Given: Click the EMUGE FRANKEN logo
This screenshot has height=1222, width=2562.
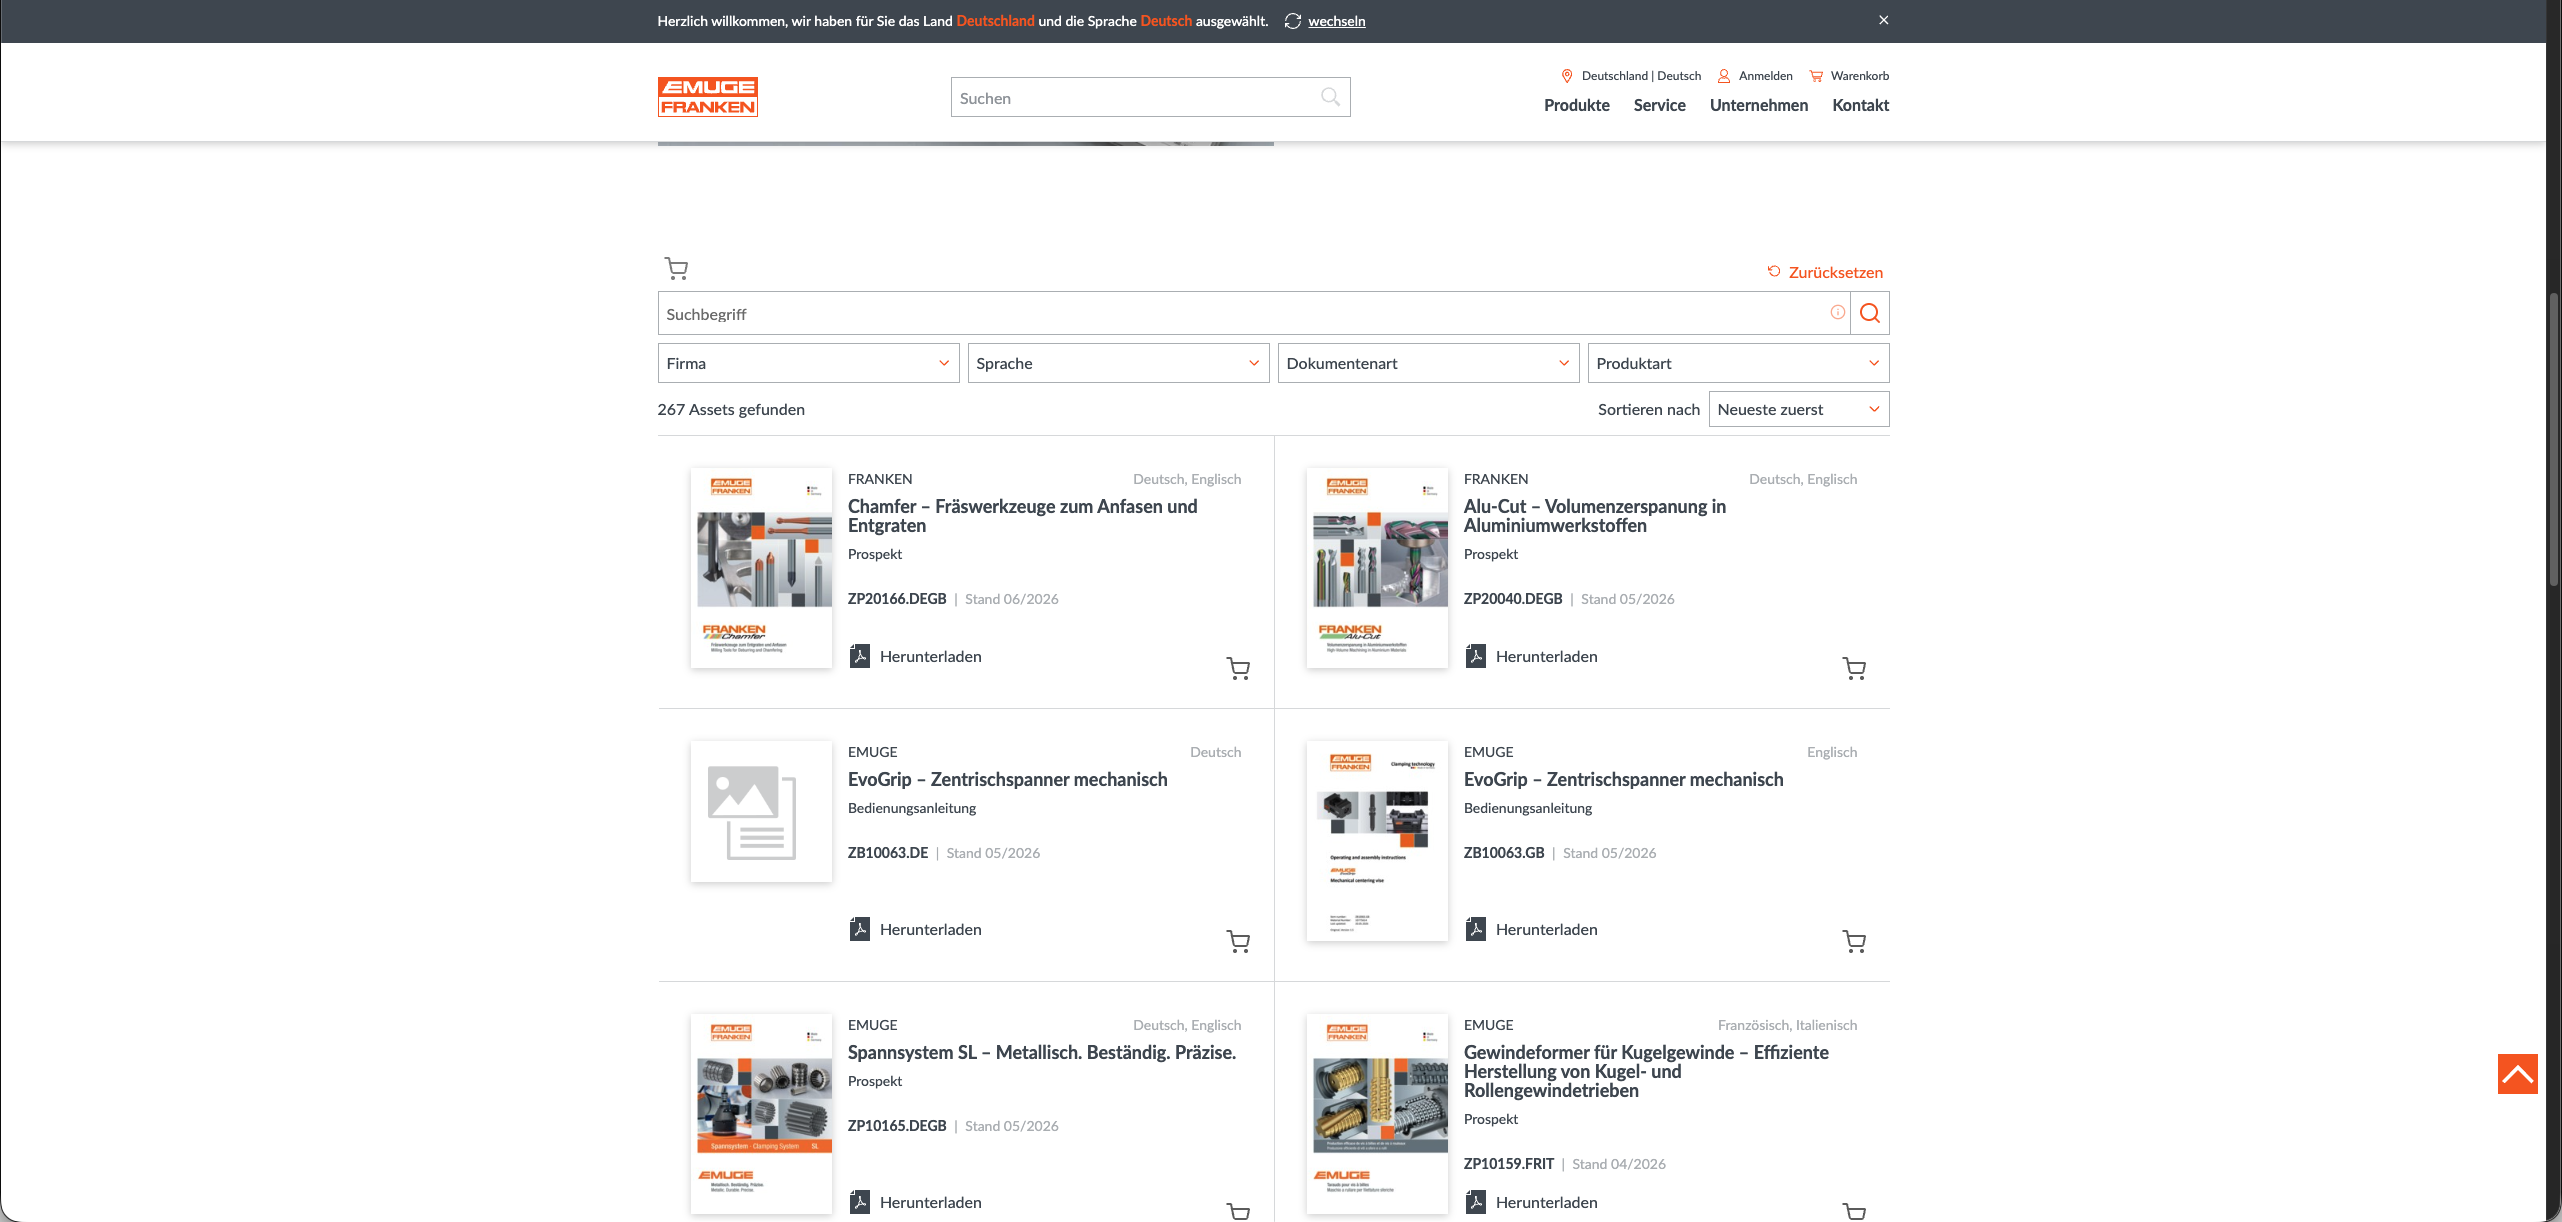Looking at the screenshot, I should tap(707, 97).
